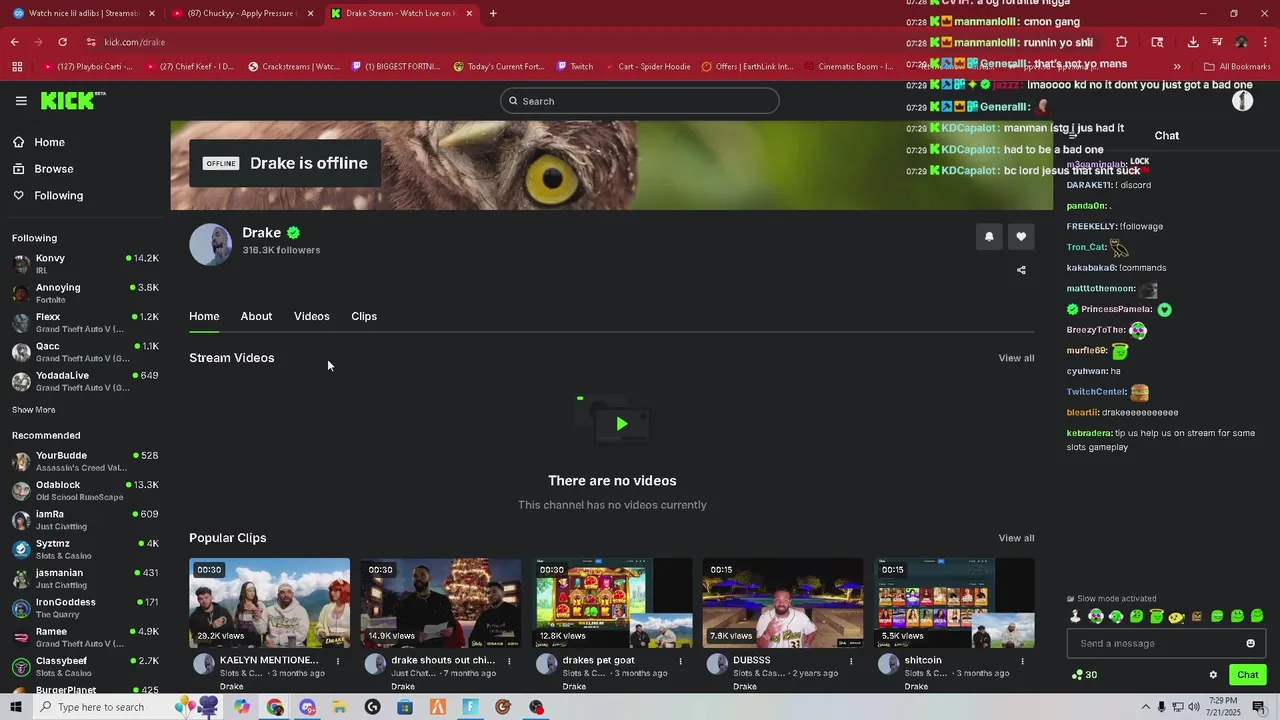Click the Send a message chat input
Screen dimensions: 1280x720
(x=1166, y=643)
